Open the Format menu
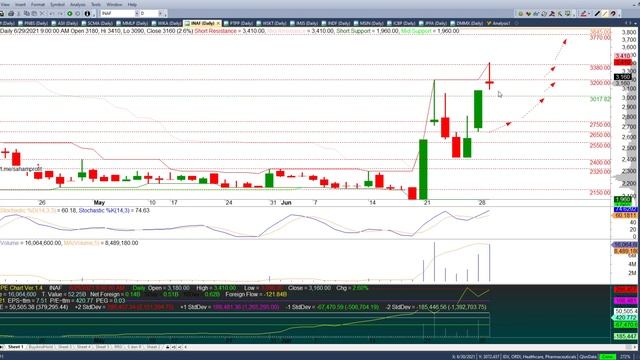 (x=38, y=4)
